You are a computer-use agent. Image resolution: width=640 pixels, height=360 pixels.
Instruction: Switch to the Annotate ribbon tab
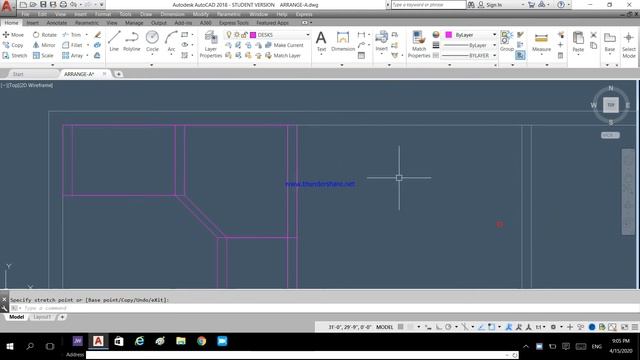click(x=57, y=23)
